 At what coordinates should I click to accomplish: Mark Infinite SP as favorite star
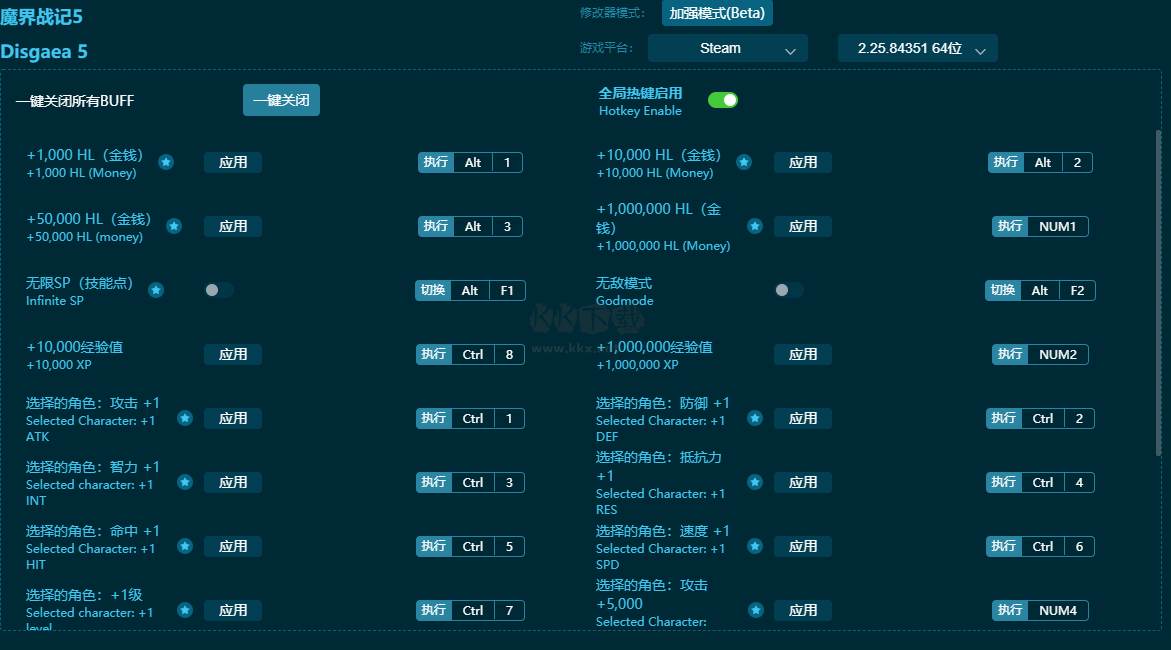pyautogui.click(x=156, y=290)
